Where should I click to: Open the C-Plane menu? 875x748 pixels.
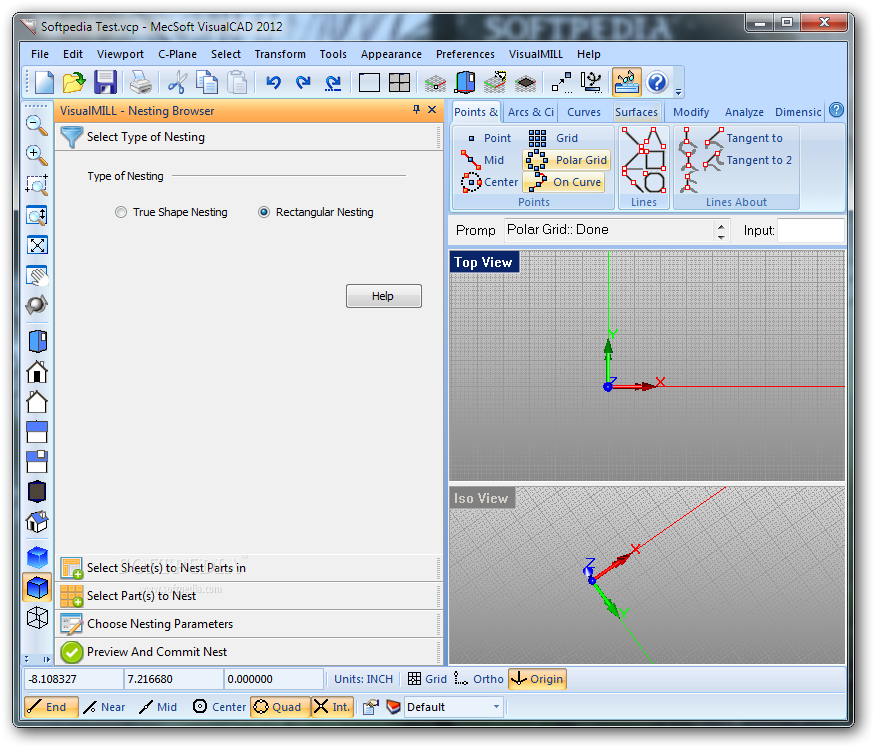tap(177, 54)
